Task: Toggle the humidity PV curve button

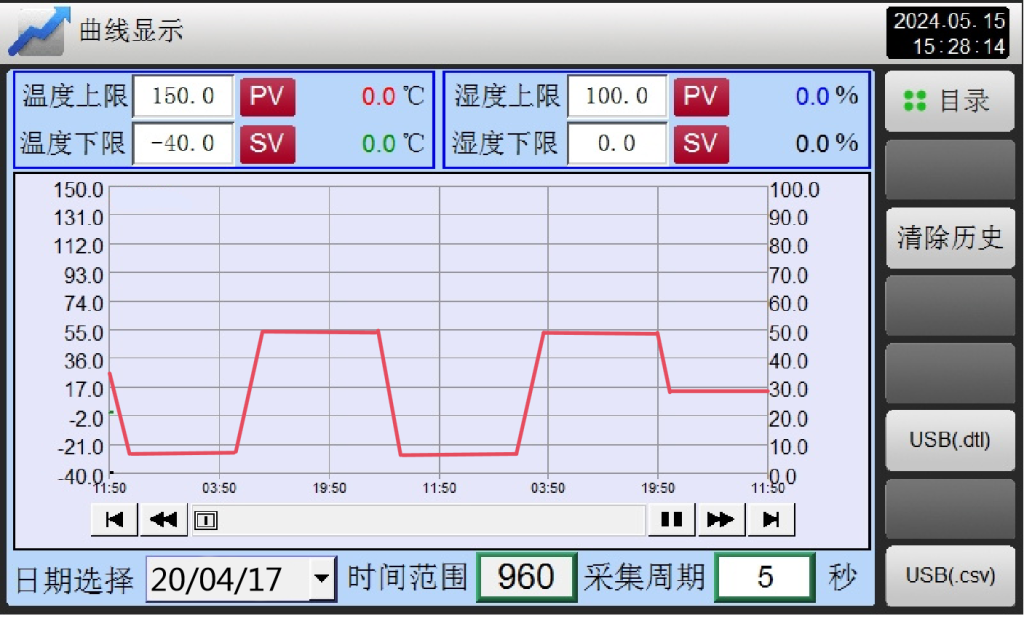Action: coord(700,96)
